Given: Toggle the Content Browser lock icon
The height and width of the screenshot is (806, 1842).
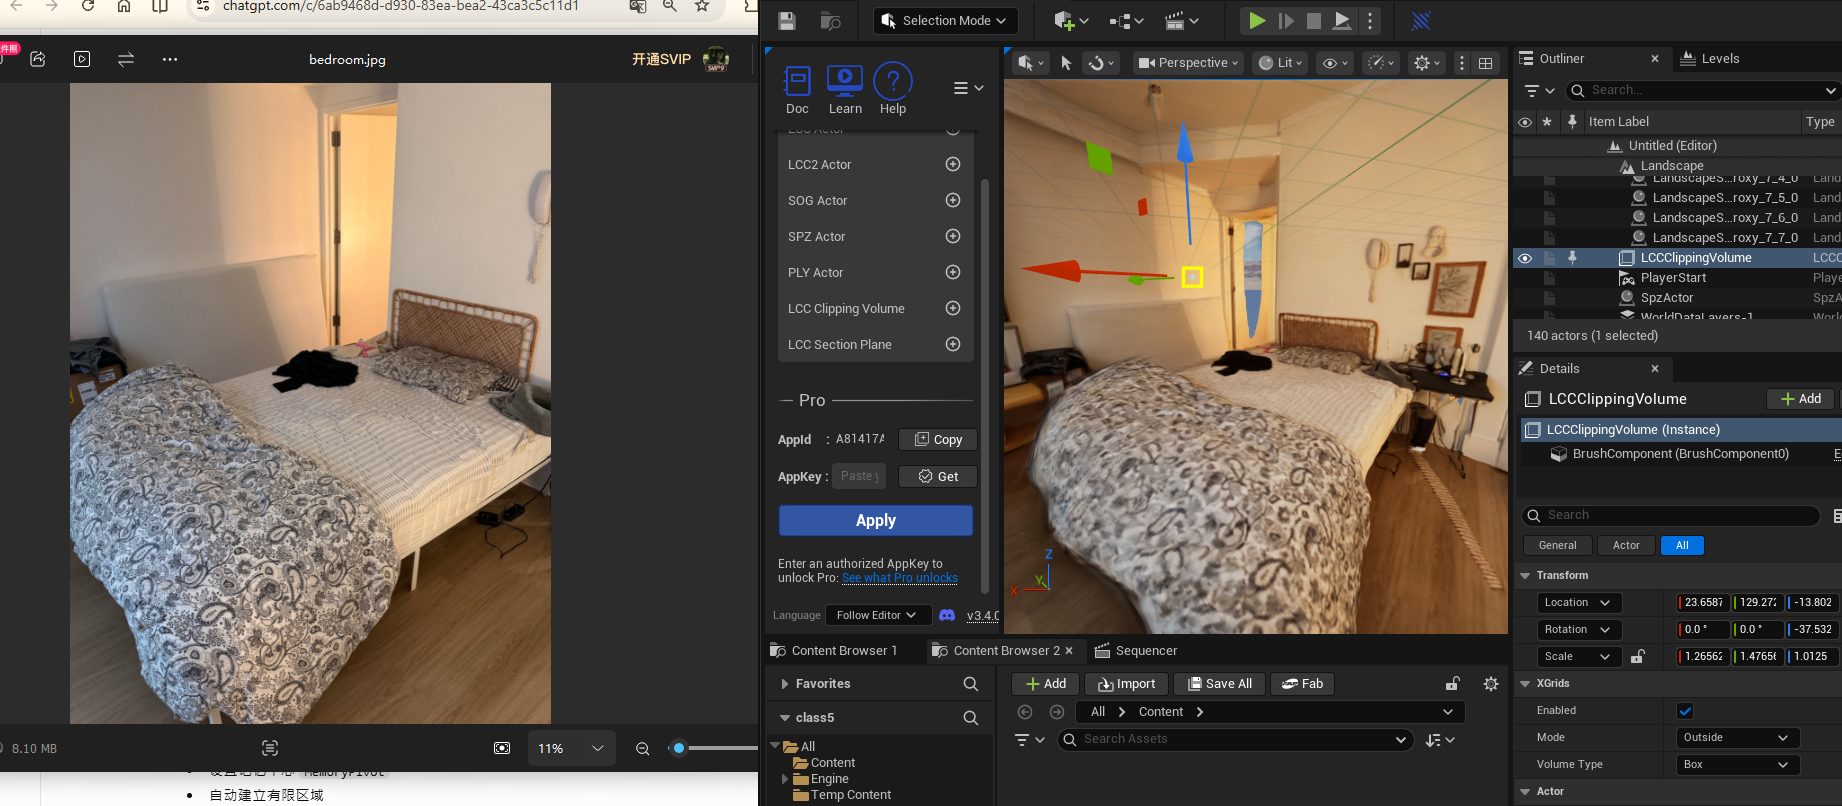Looking at the screenshot, I should (1452, 684).
